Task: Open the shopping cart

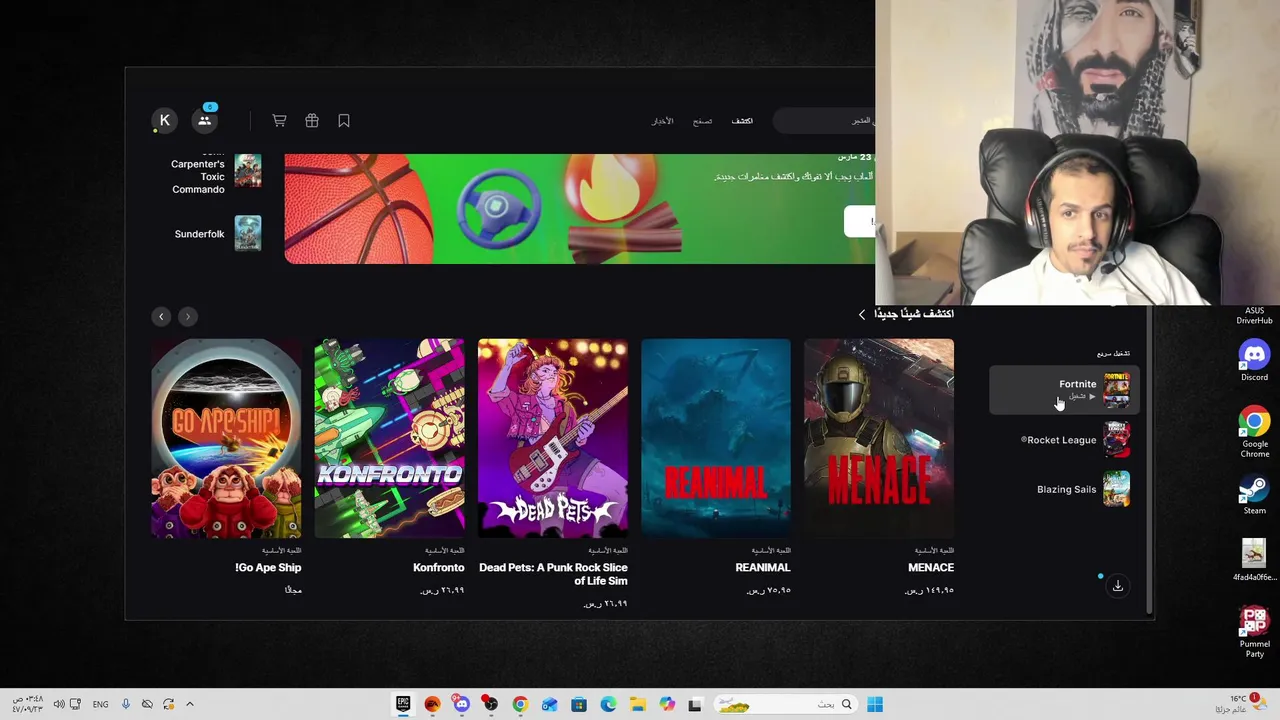Action: point(279,120)
